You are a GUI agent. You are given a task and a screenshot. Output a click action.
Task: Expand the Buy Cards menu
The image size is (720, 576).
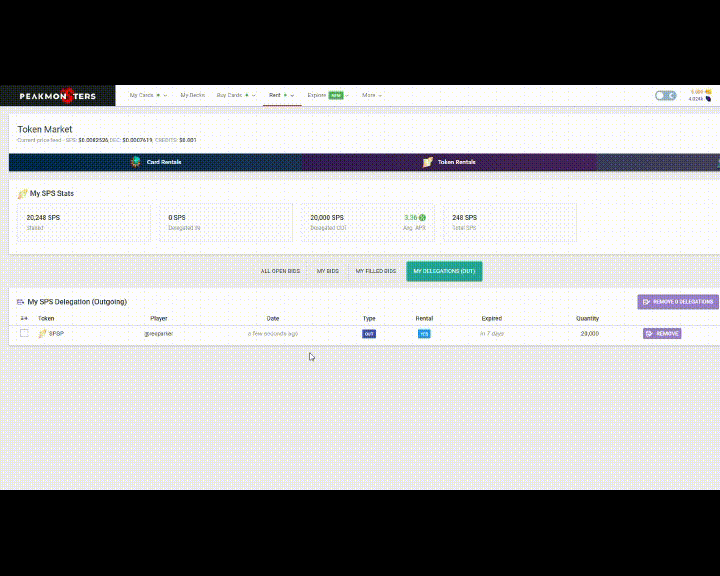point(236,95)
